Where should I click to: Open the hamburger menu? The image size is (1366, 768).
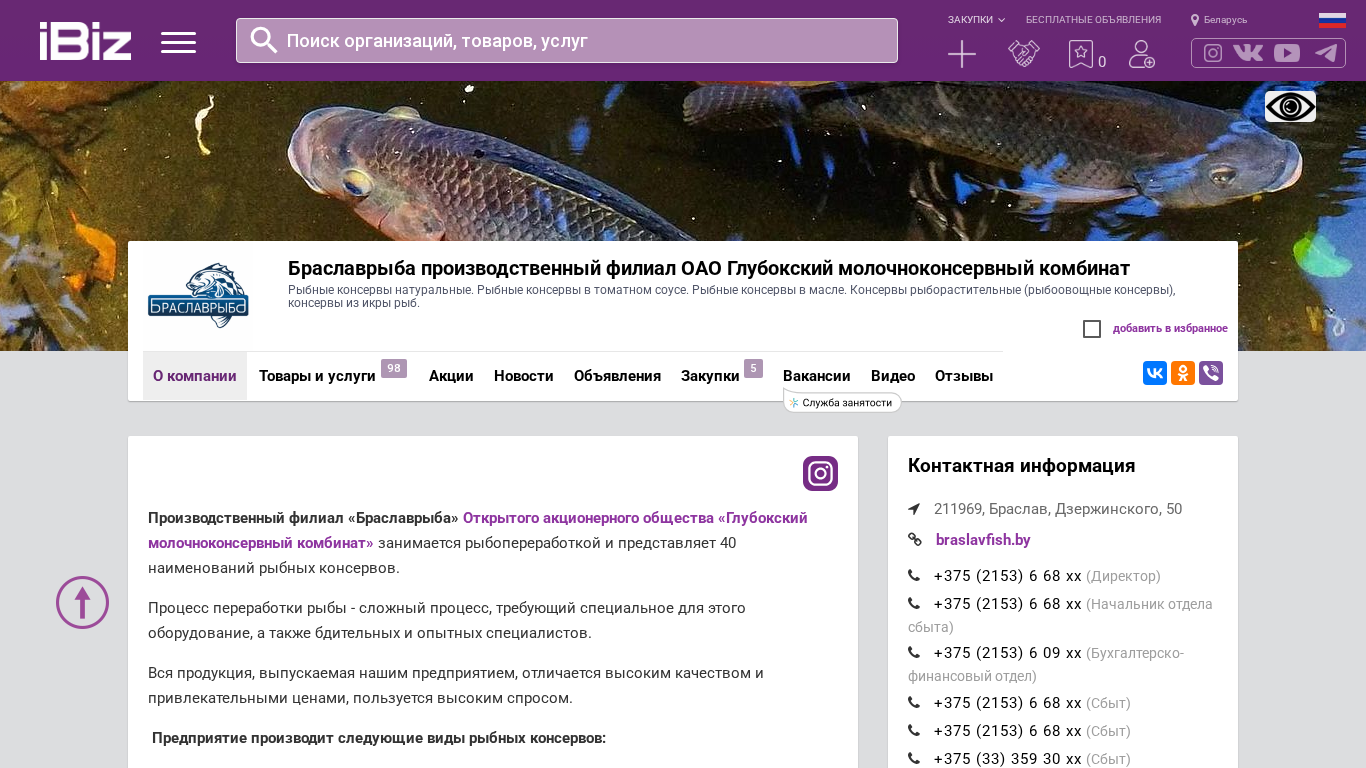[x=178, y=42]
